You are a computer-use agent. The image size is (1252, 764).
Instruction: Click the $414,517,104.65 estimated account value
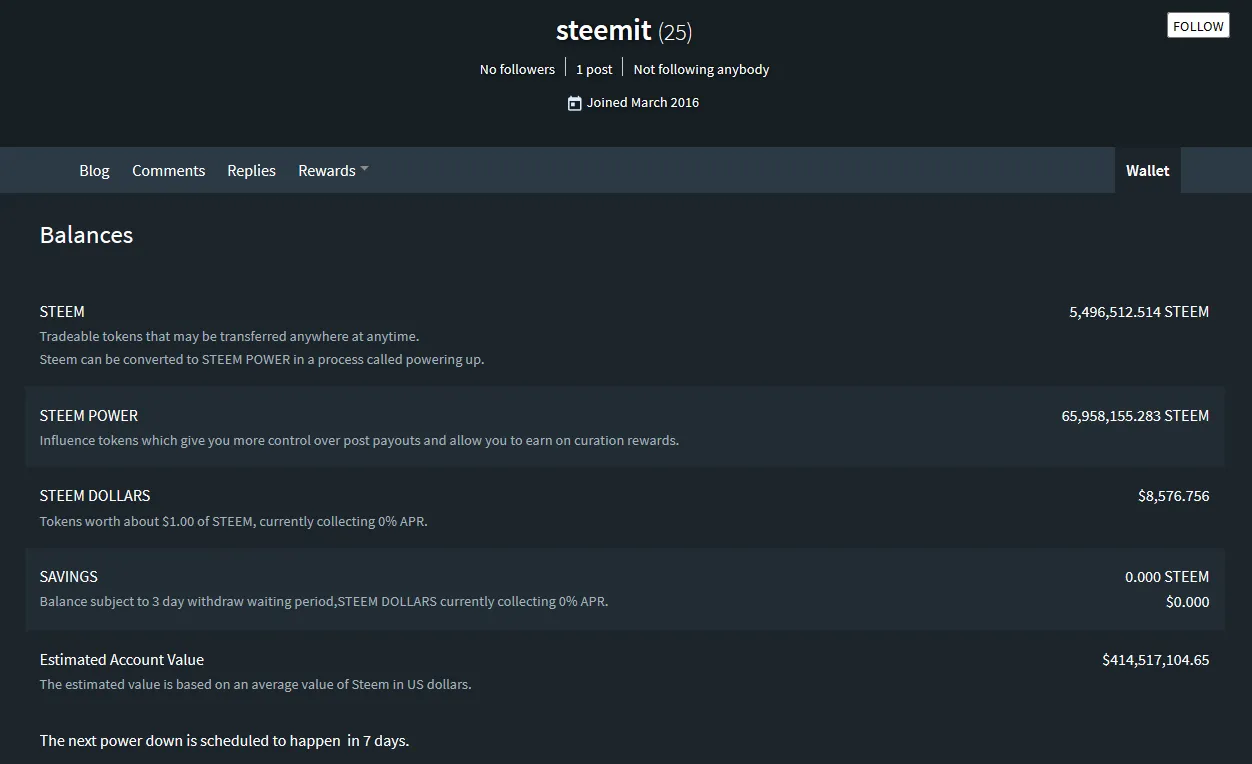[1155, 660]
